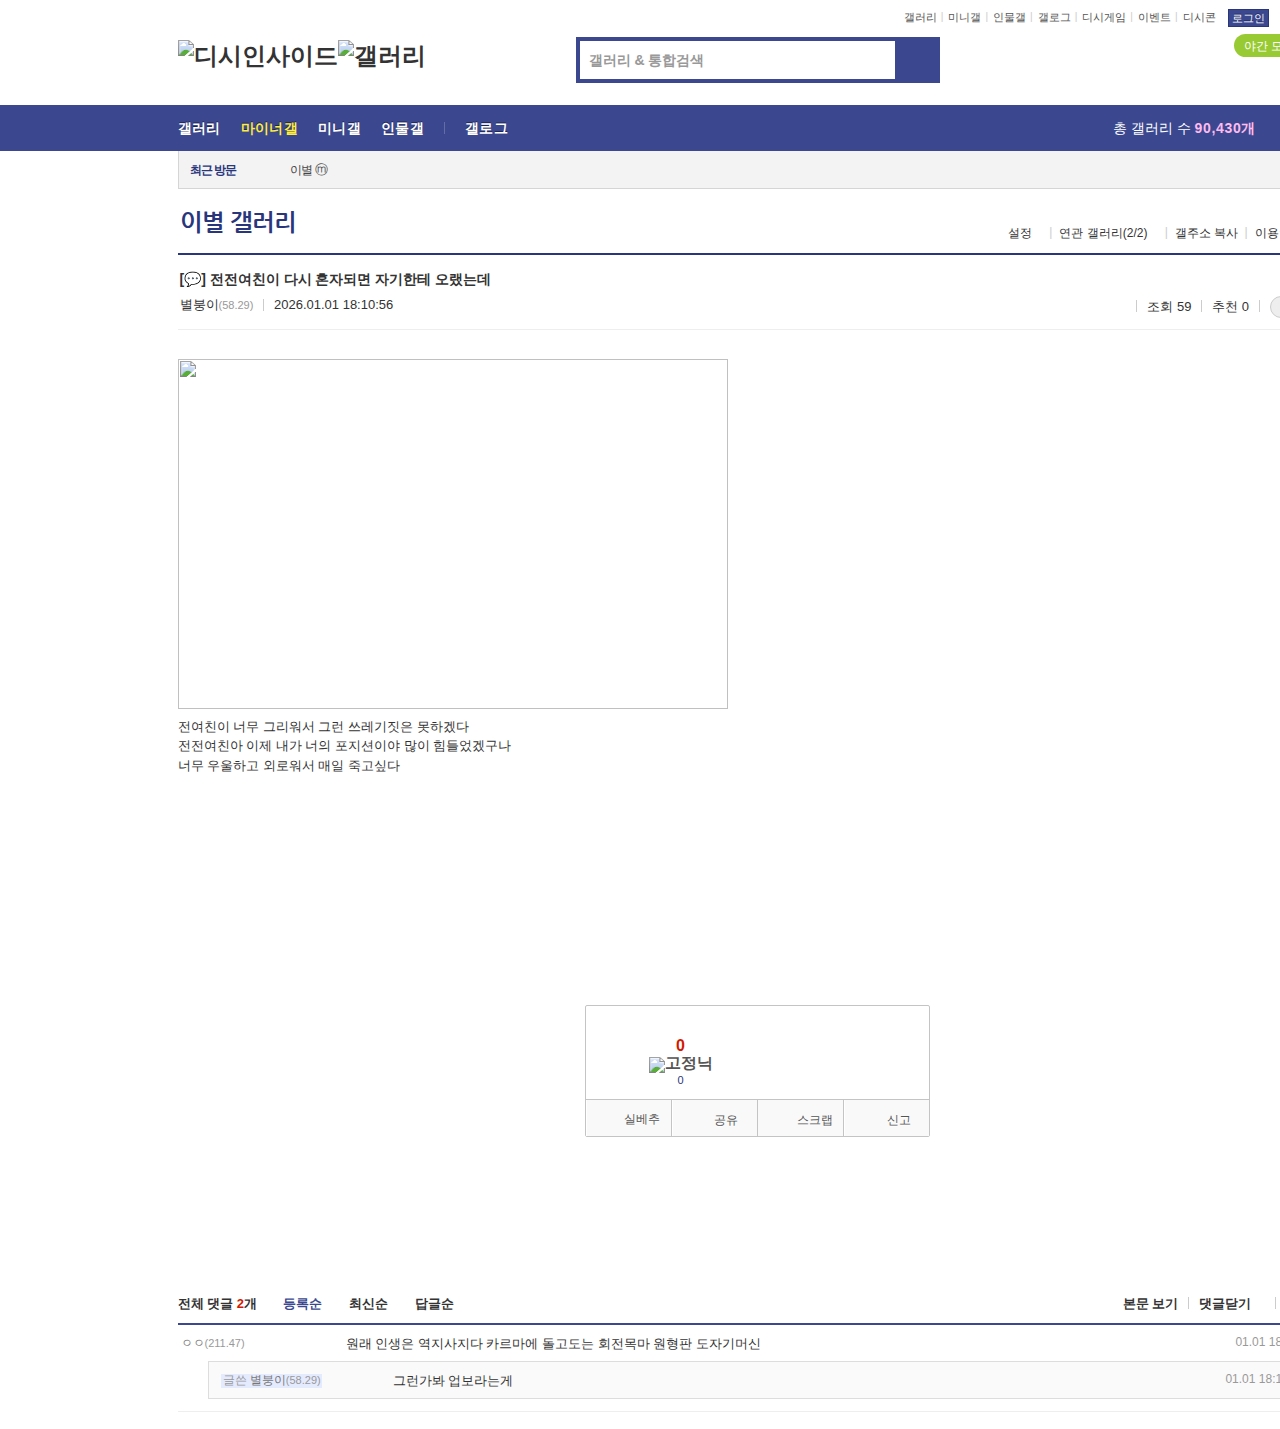The width and height of the screenshot is (1280, 1429).
Task: Click post date 2026.01.01 18:10:56
Action: [x=333, y=305]
